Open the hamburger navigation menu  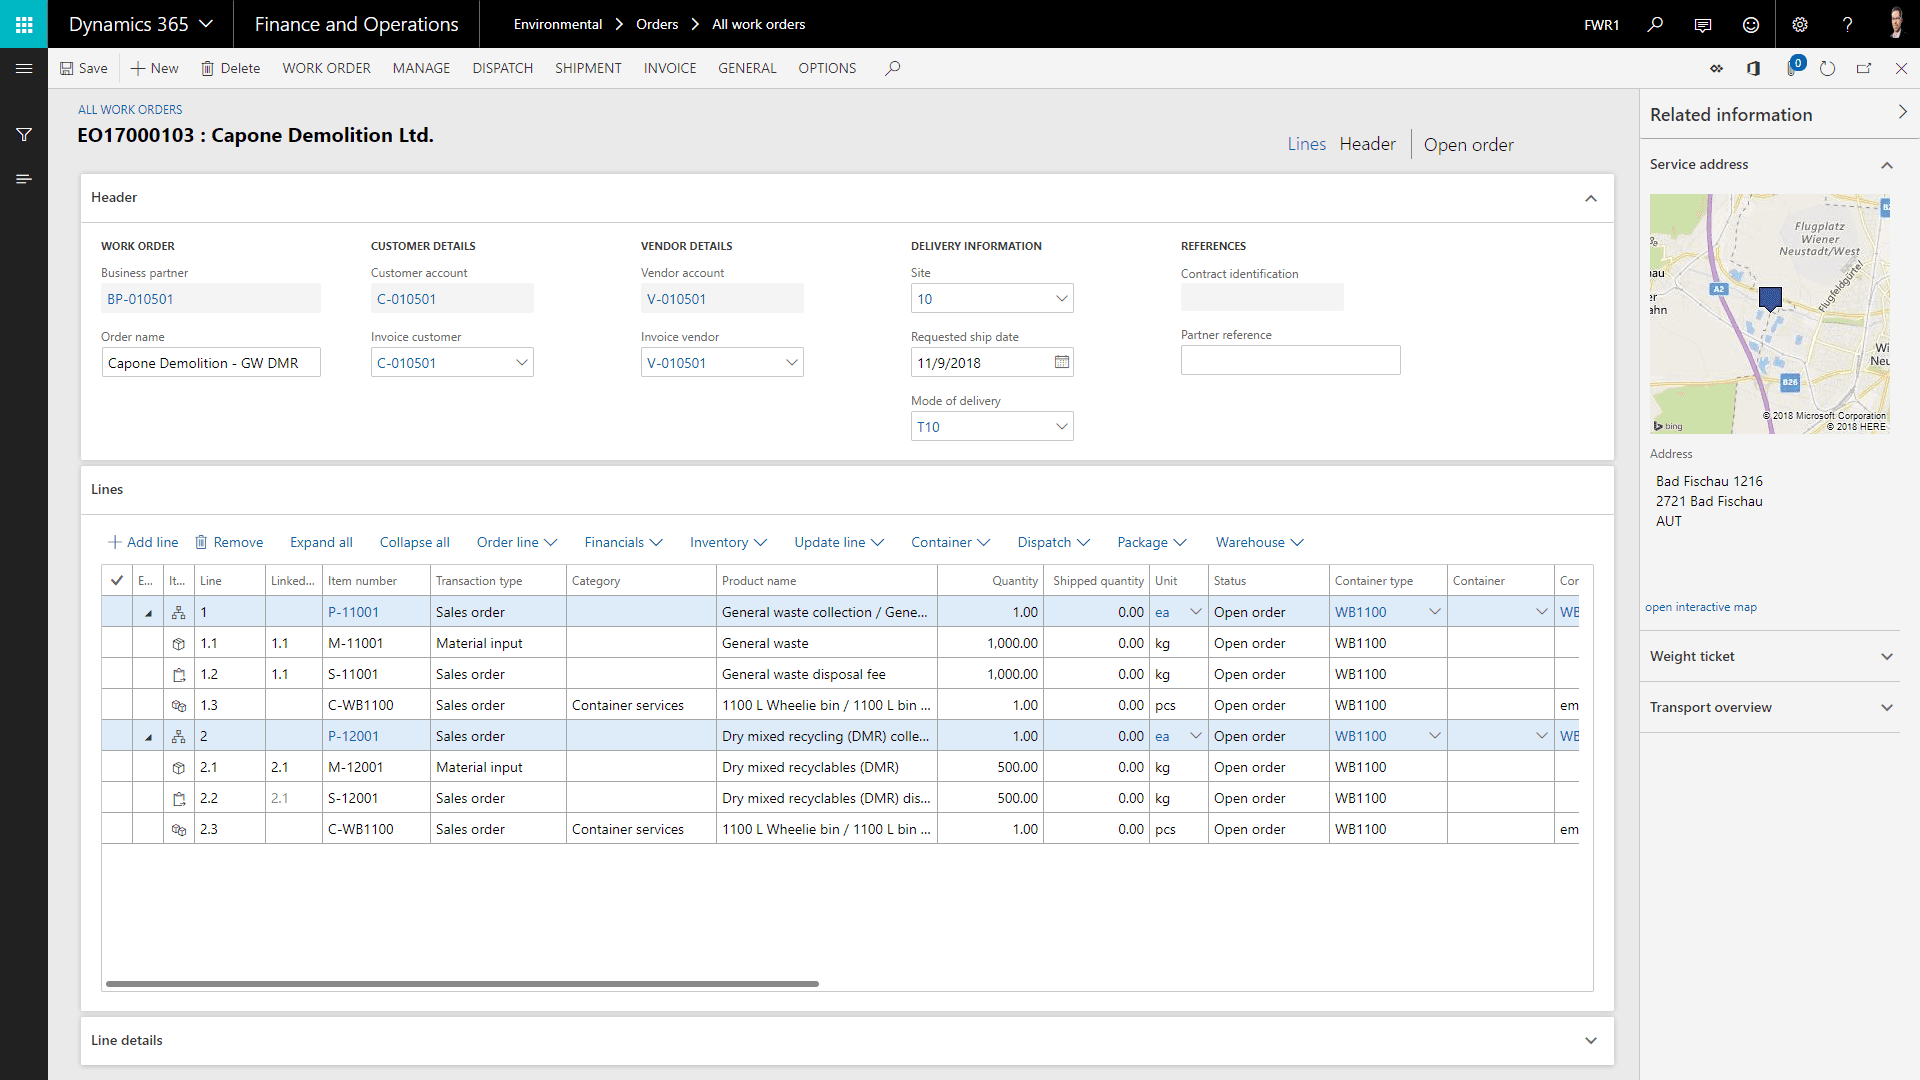pos(24,68)
